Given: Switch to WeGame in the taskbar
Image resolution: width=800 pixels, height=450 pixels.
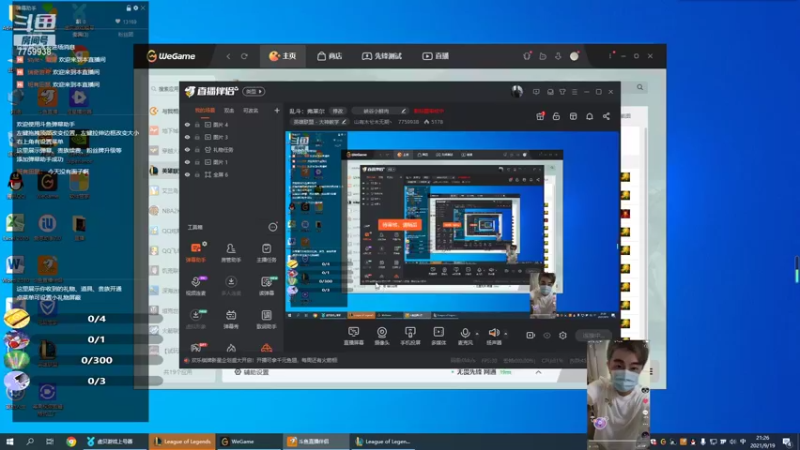Looking at the screenshot, I should tap(247, 441).
